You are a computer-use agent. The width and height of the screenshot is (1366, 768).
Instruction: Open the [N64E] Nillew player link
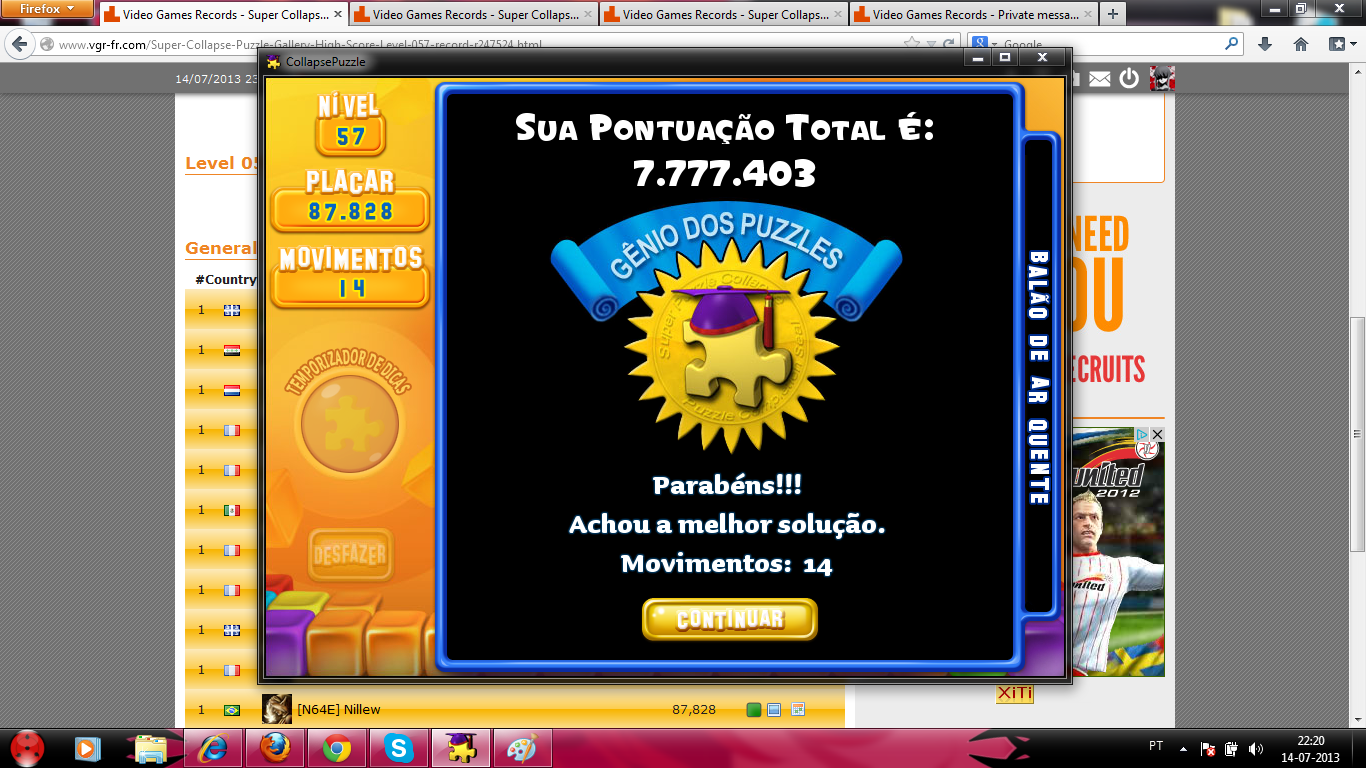coord(338,710)
